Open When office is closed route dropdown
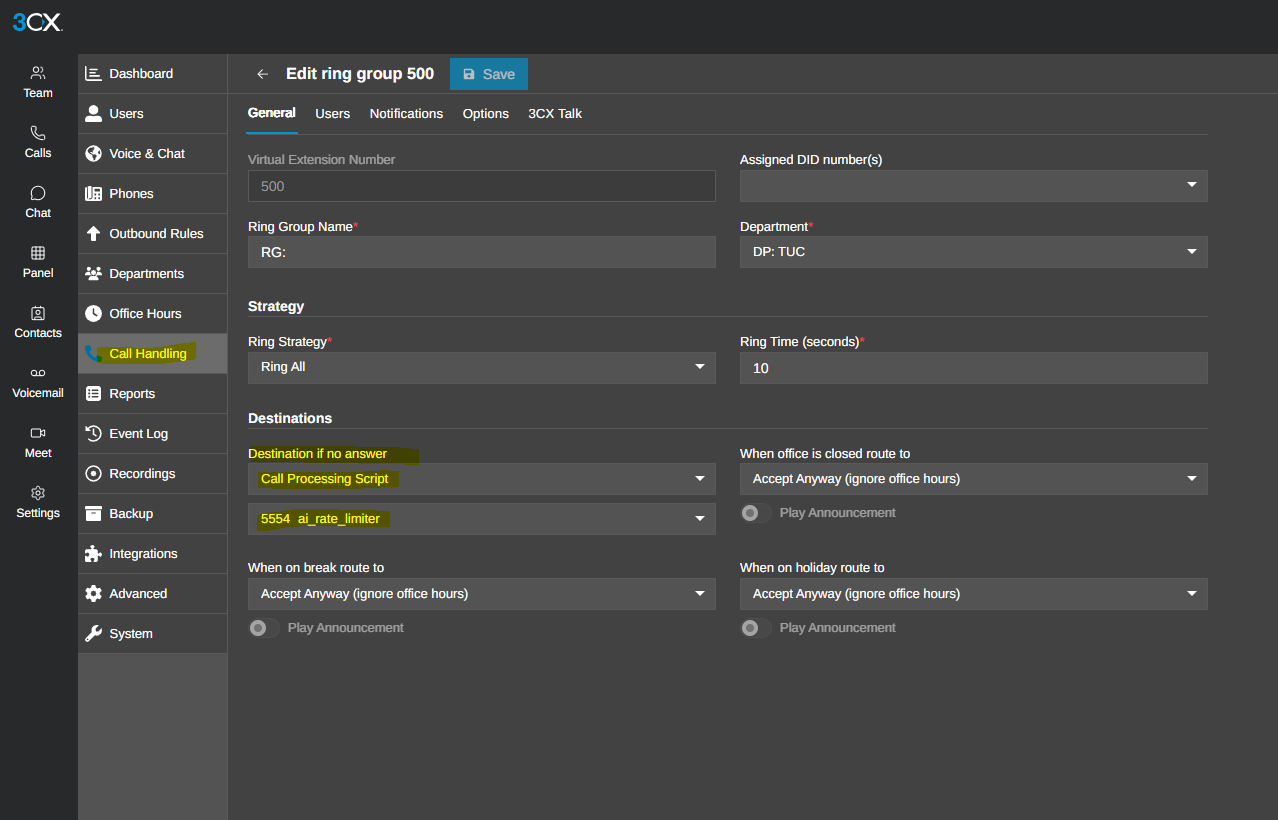This screenshot has height=820, width=1278. click(973, 479)
